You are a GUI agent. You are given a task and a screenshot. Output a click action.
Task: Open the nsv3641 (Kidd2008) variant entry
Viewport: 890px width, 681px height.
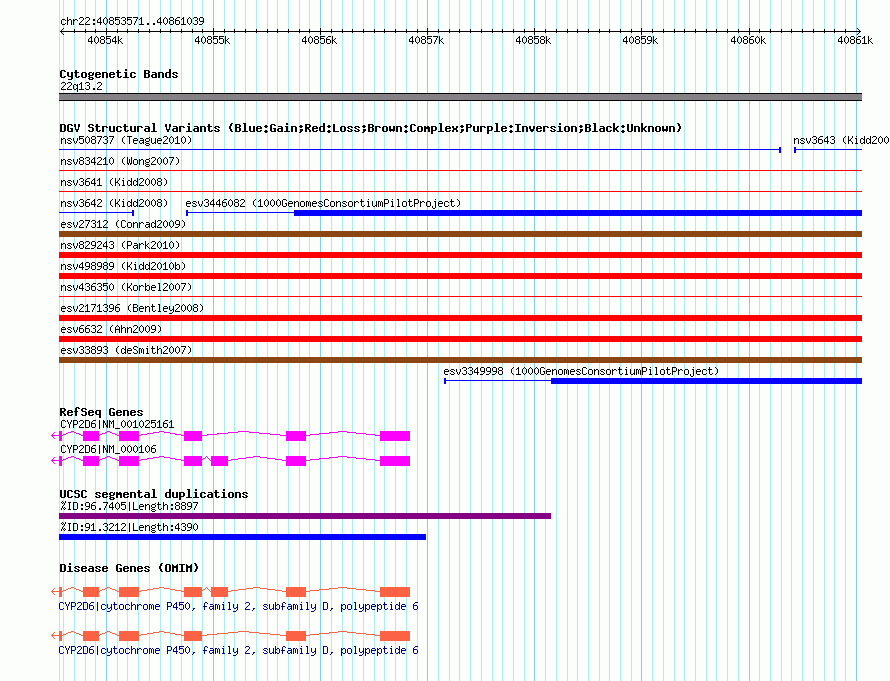tap(114, 182)
